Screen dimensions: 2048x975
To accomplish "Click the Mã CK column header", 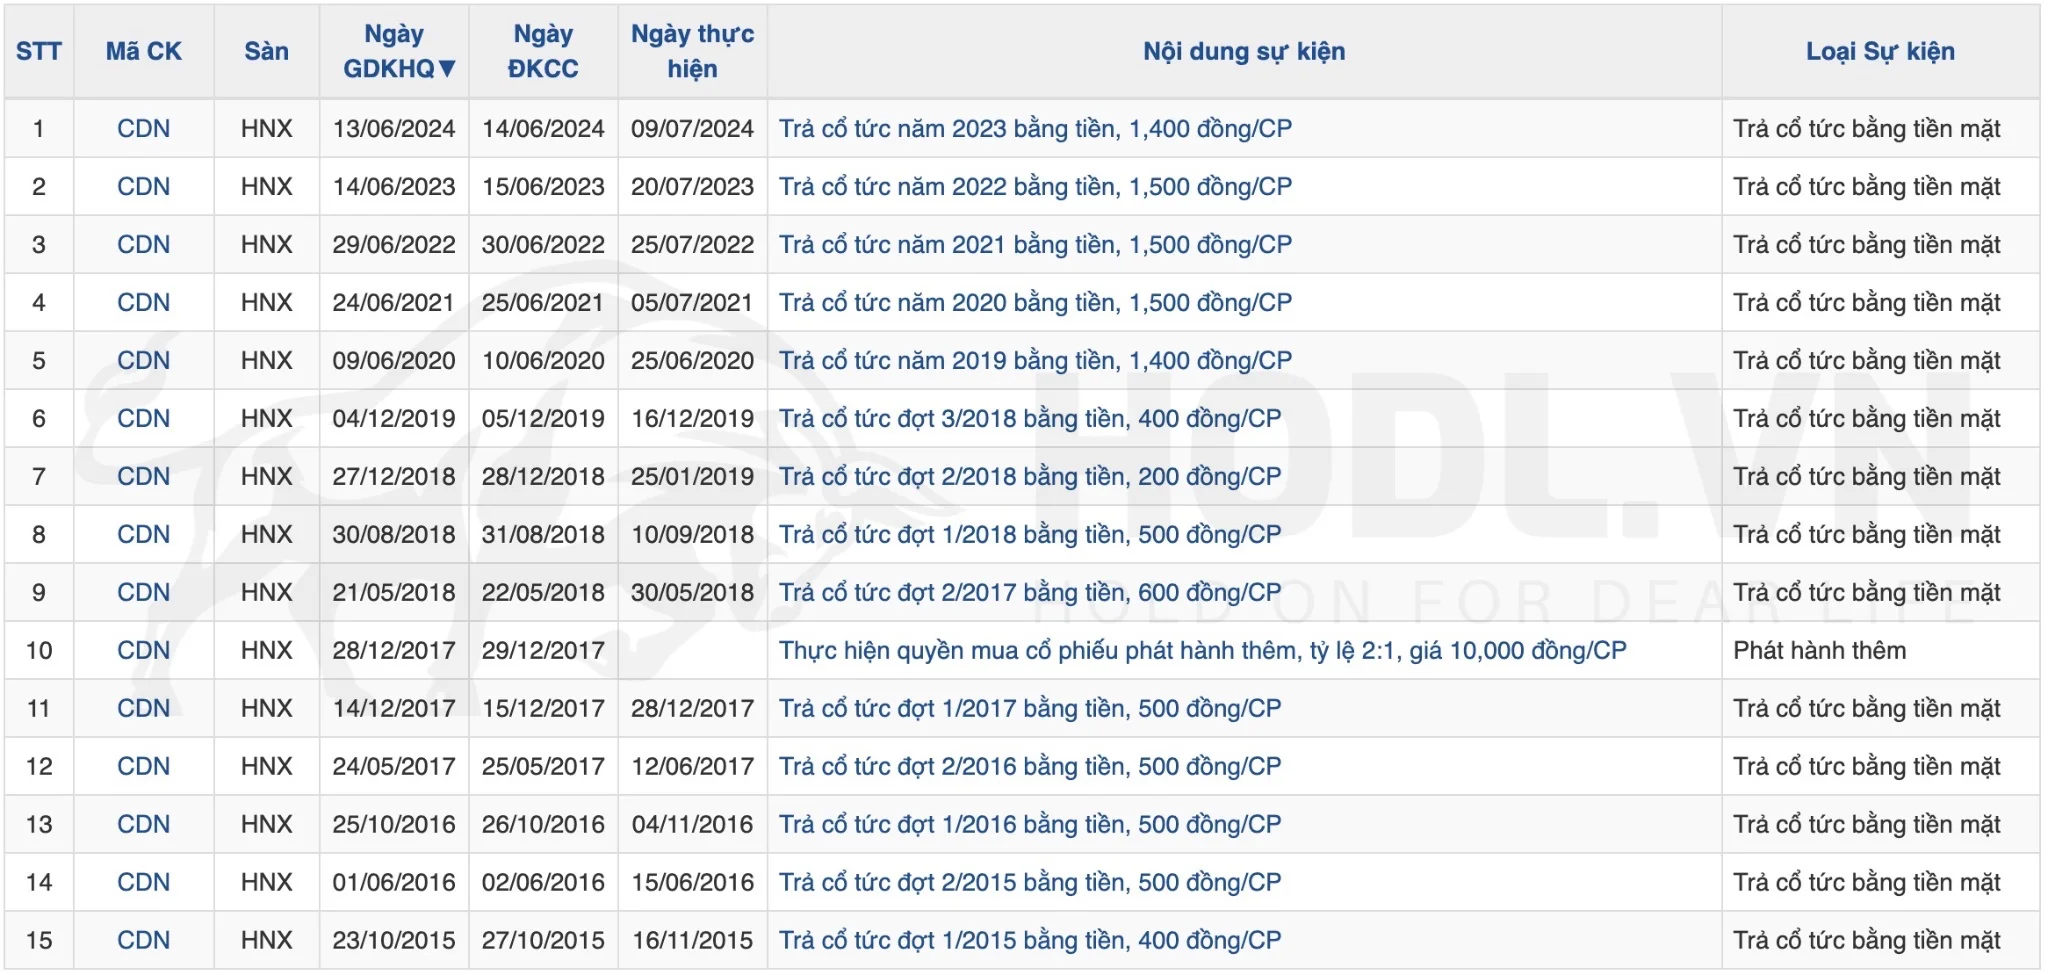I will [144, 51].
